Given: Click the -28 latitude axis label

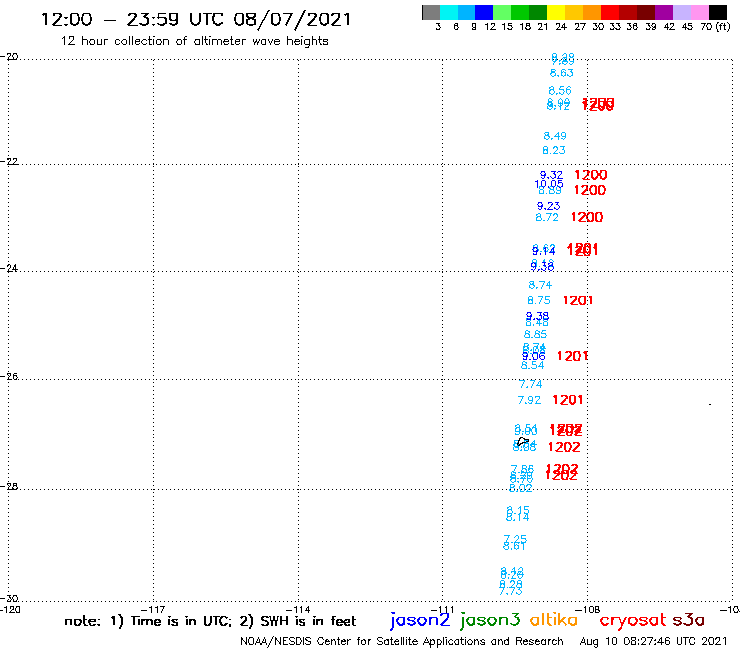Looking at the screenshot, I should click(9, 486).
